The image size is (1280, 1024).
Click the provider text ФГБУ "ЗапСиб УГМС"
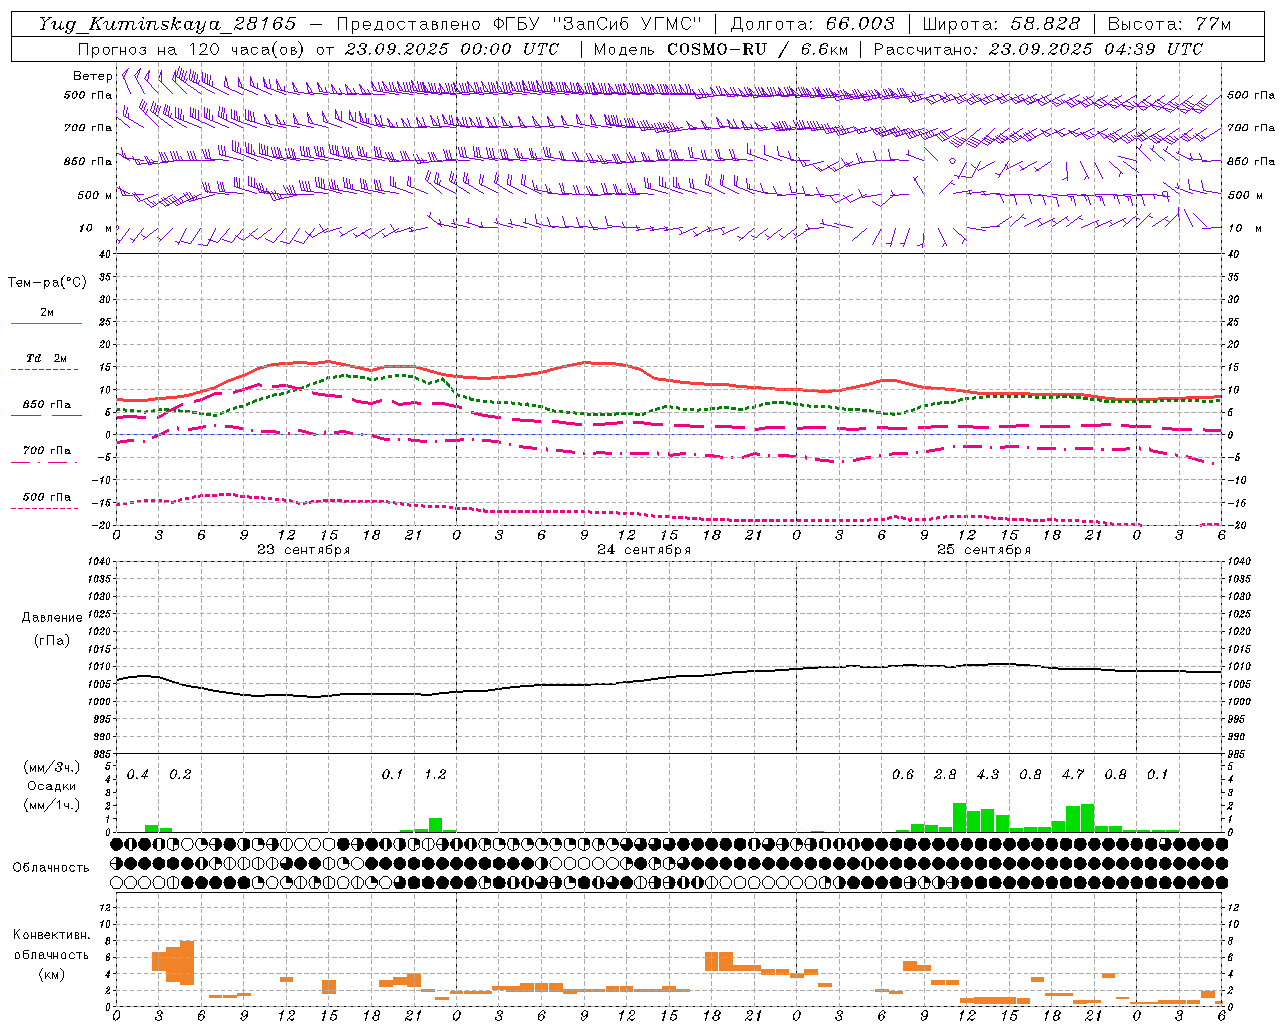(x=597, y=24)
